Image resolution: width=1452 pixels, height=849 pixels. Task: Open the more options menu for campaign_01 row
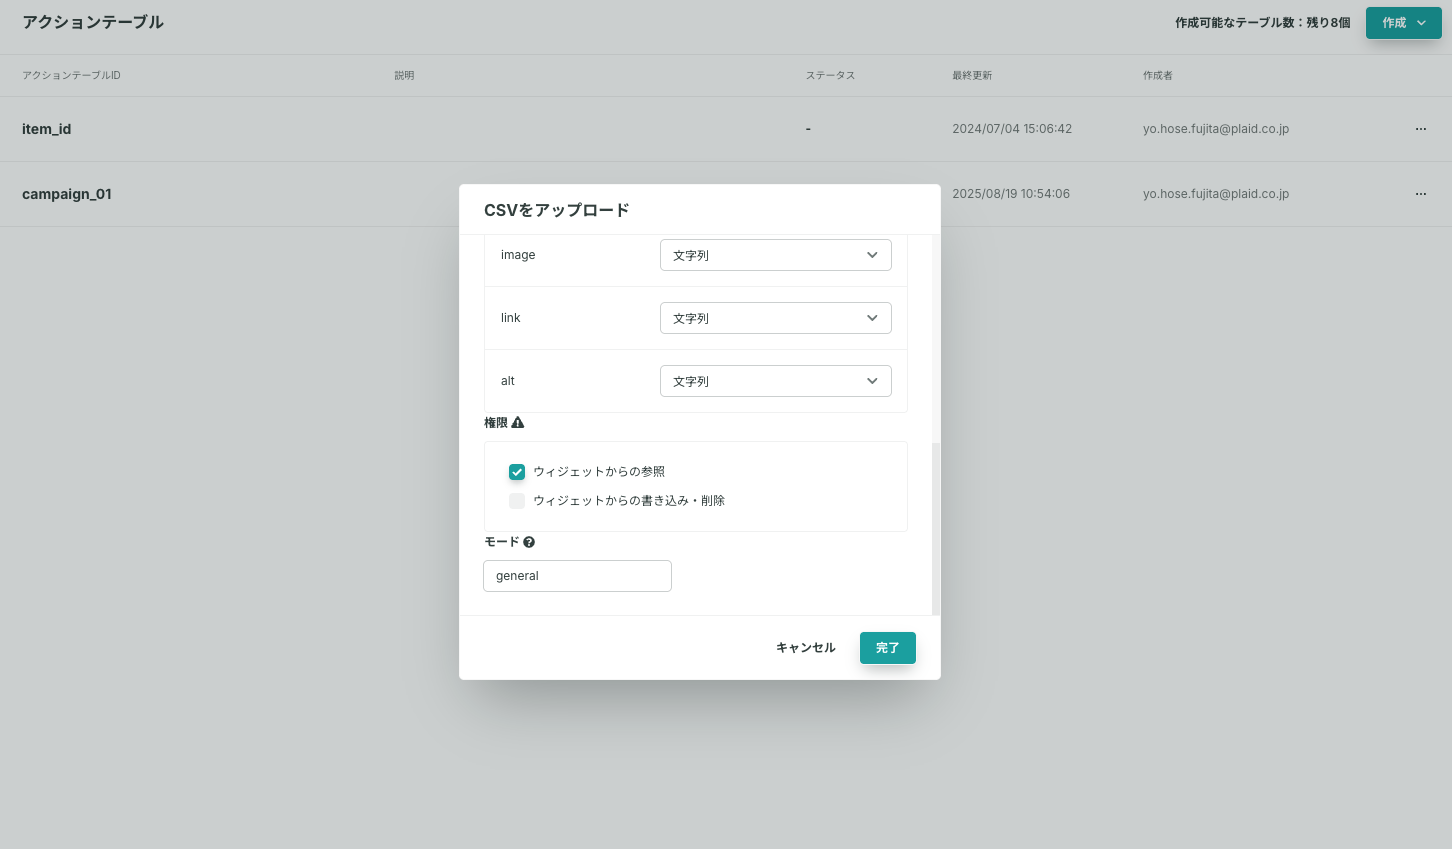pos(1421,194)
